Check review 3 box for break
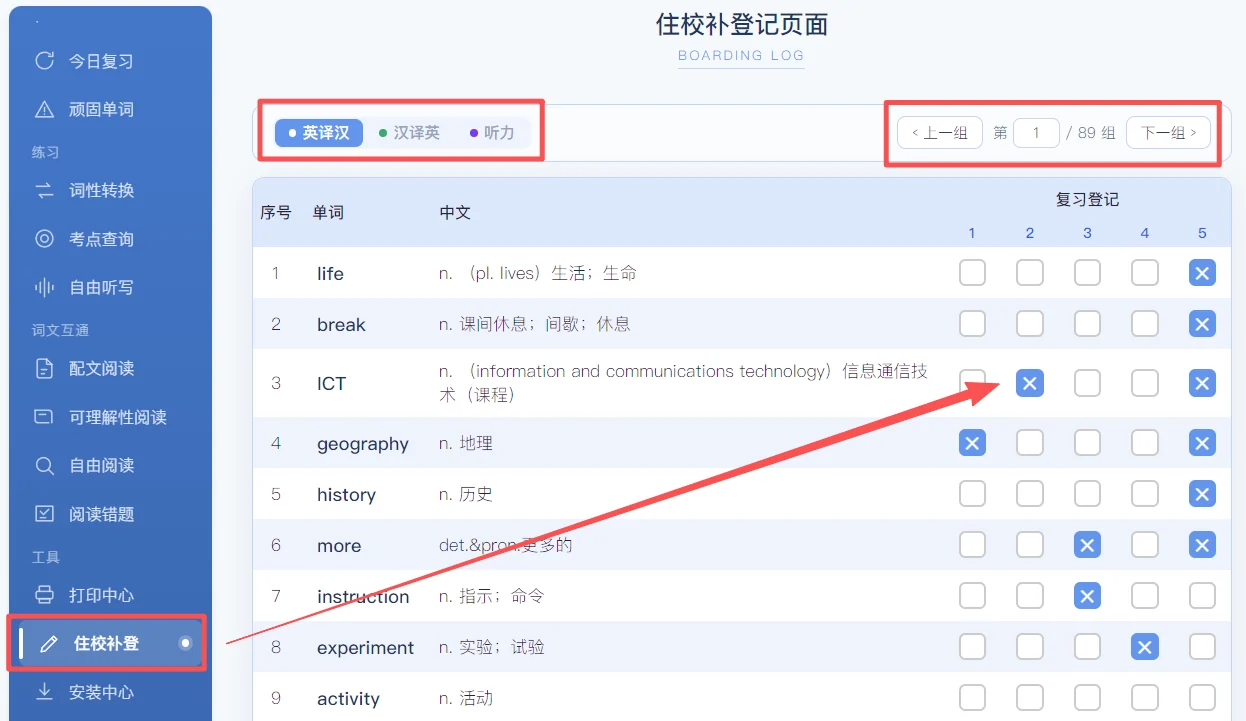1246x721 pixels. pyautogui.click(x=1087, y=323)
